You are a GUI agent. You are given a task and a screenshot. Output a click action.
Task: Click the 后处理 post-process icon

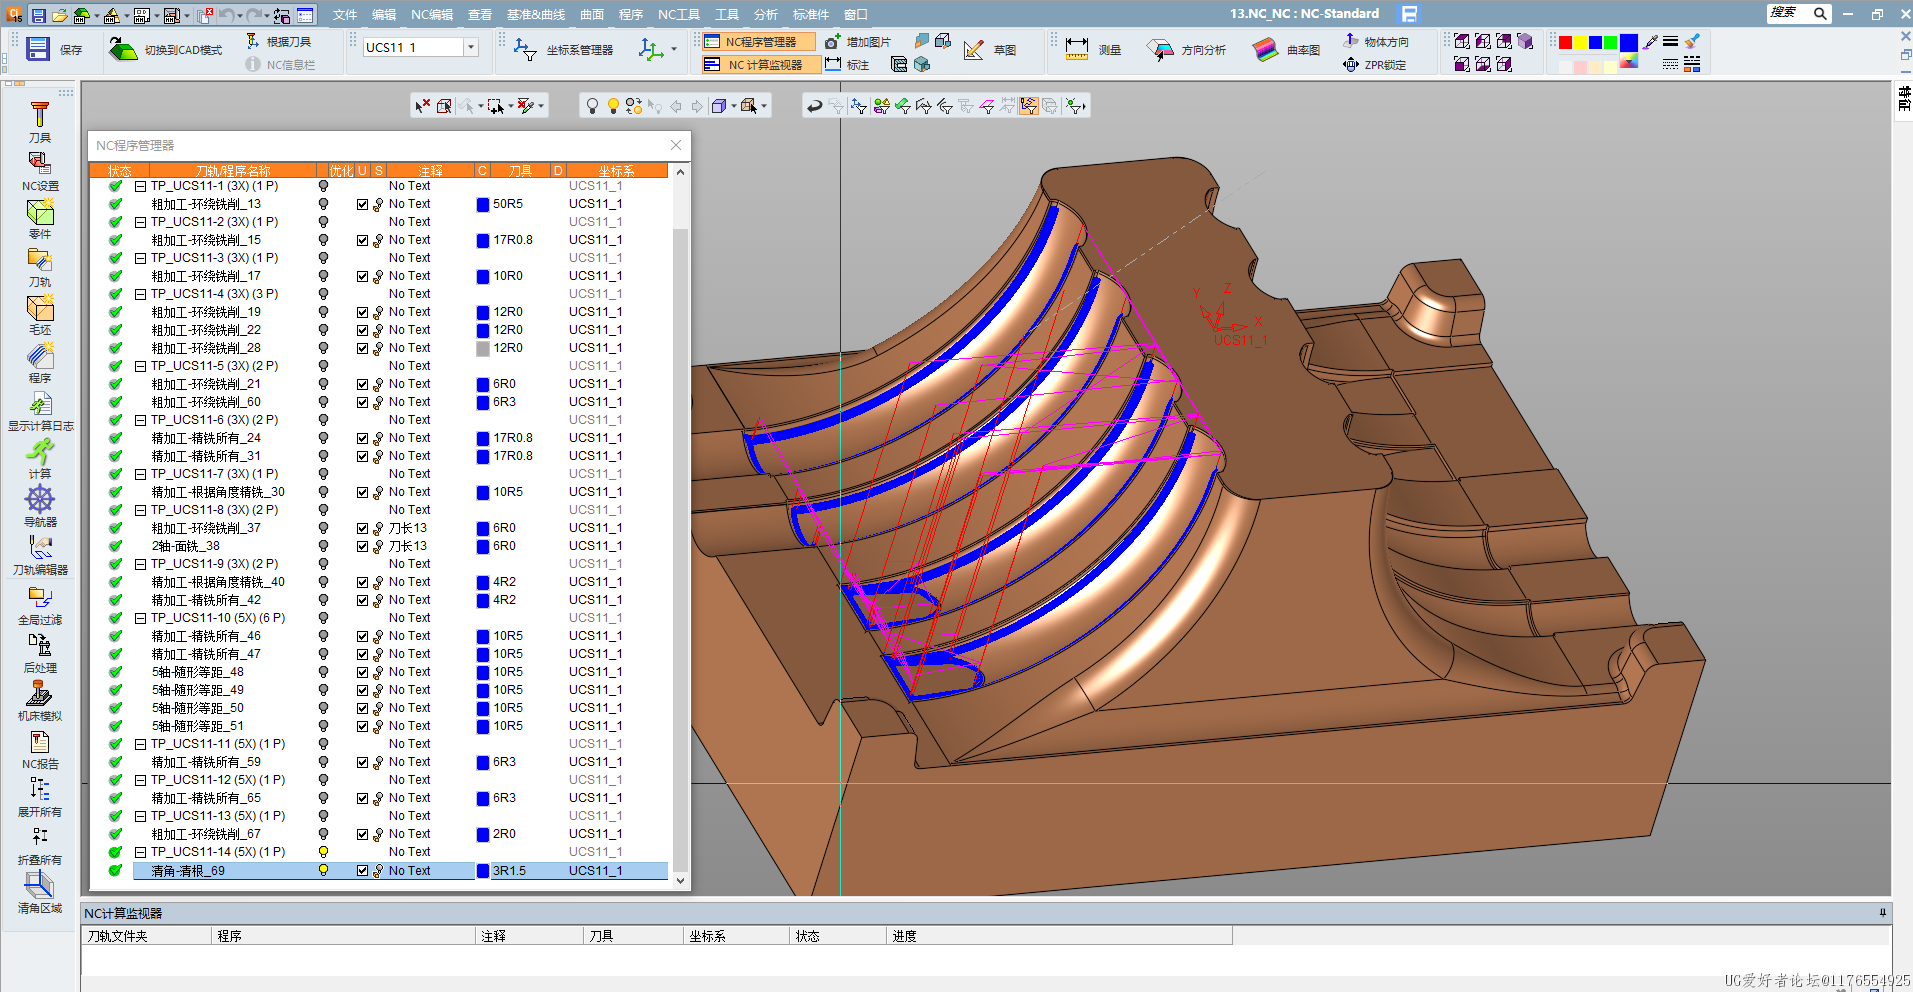coord(40,653)
